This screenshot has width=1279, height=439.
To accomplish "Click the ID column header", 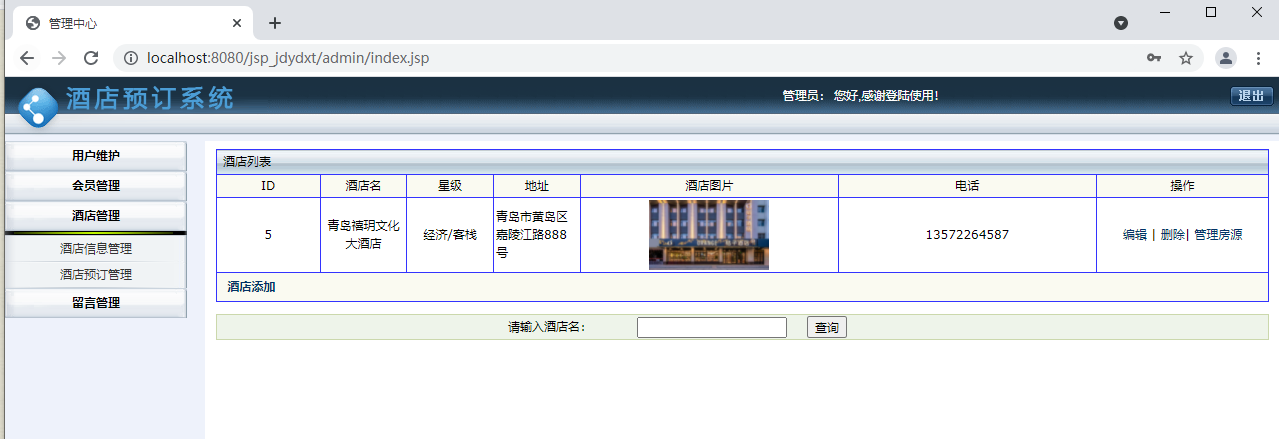I will (268, 186).
